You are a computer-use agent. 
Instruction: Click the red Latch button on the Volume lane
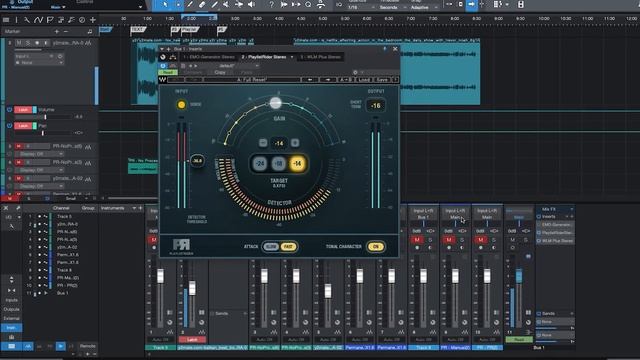coord(23,110)
